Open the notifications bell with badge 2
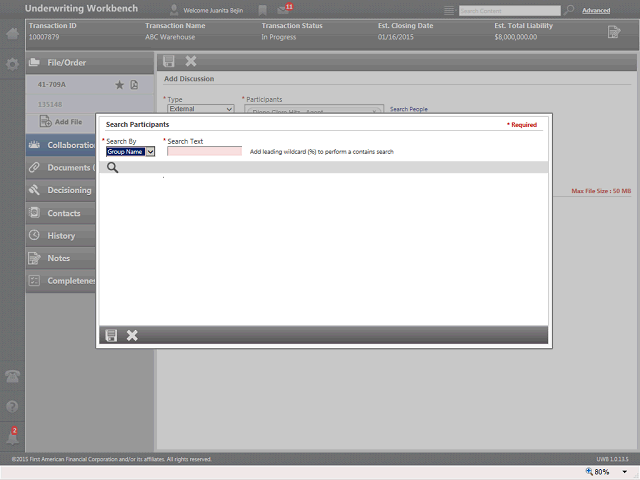640x480 pixels. pos(12,437)
